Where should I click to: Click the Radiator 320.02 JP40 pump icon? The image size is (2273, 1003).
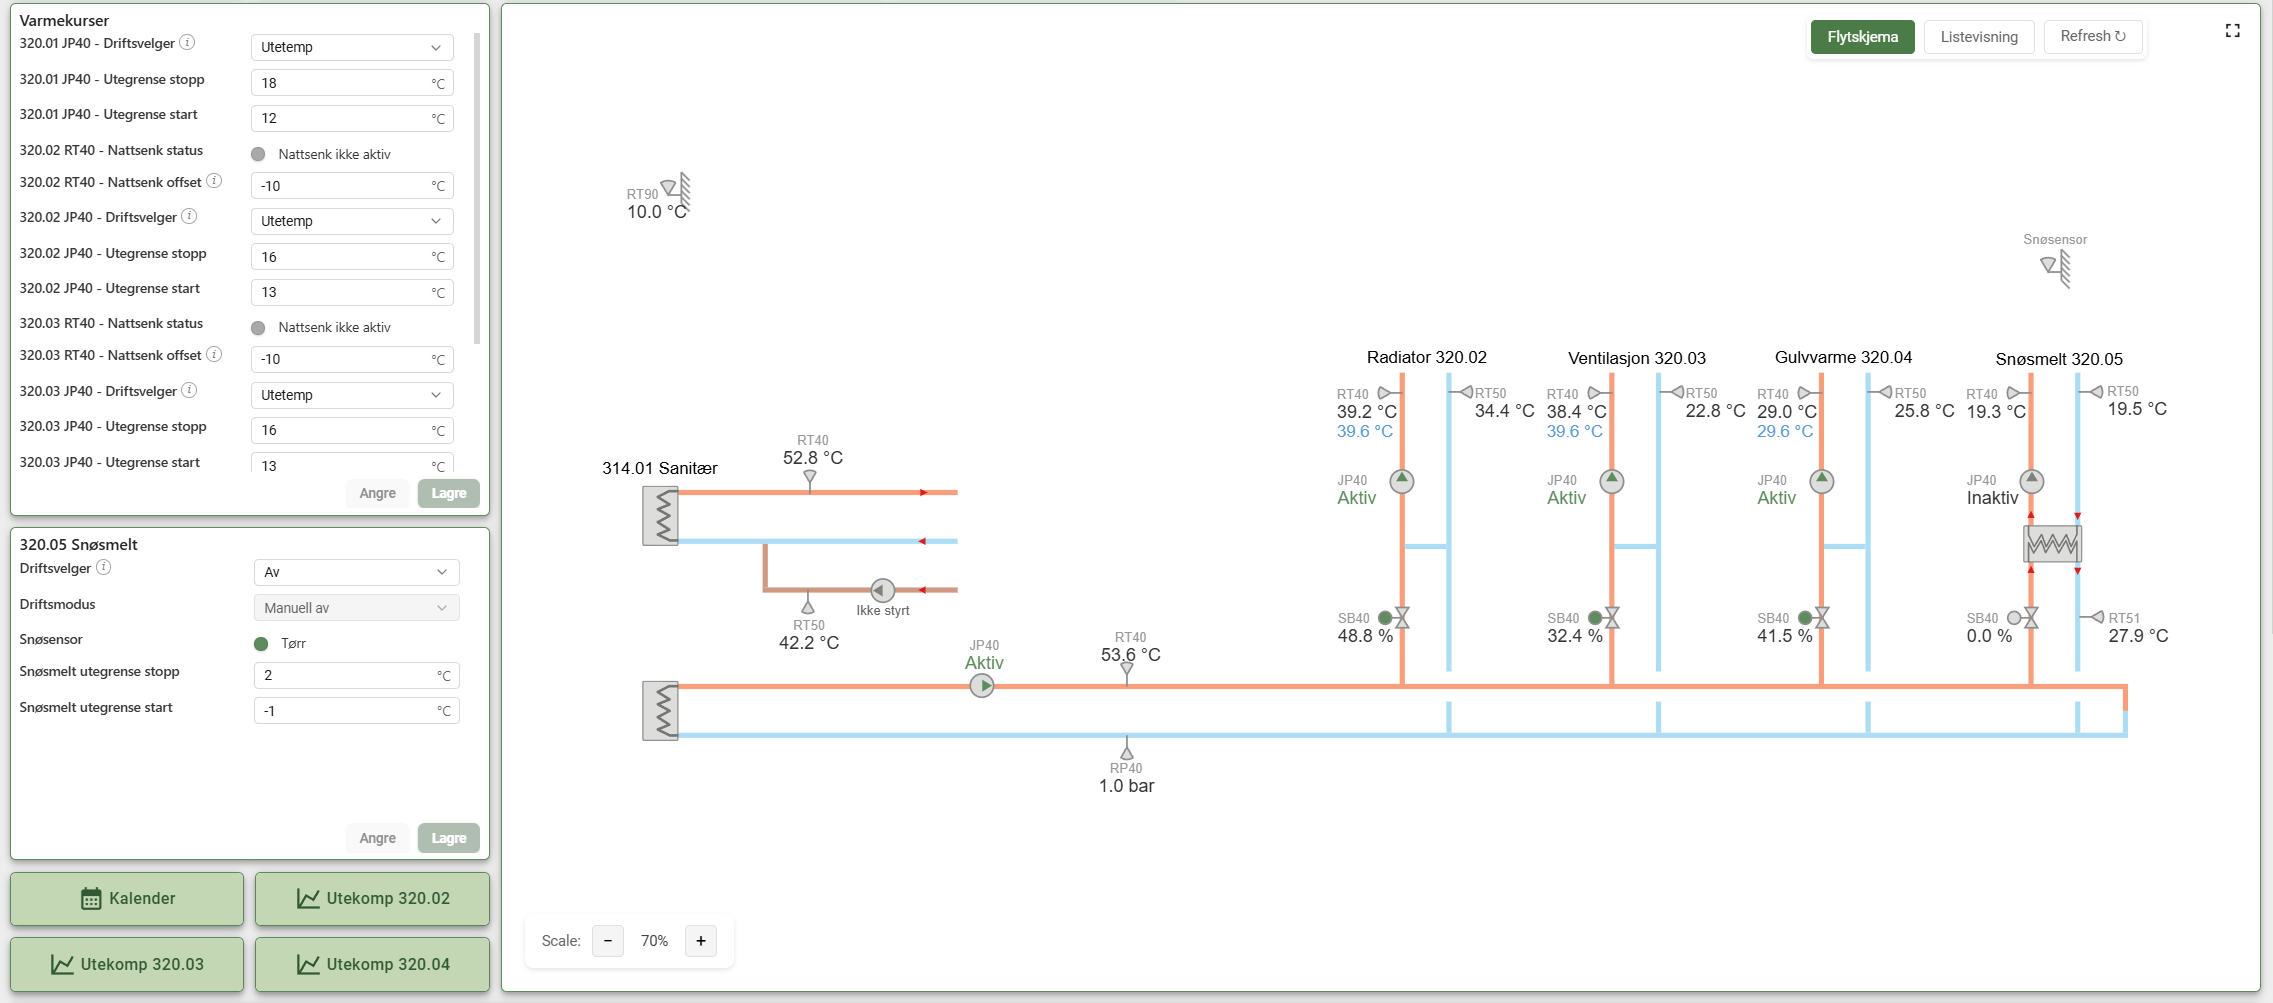(x=1402, y=481)
